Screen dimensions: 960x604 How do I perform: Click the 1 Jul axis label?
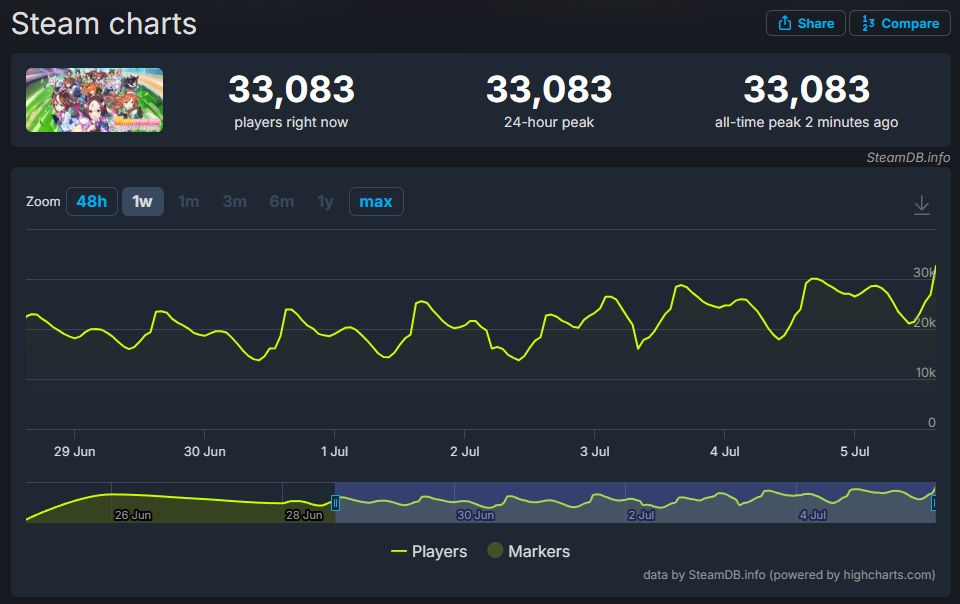pyautogui.click(x=334, y=452)
